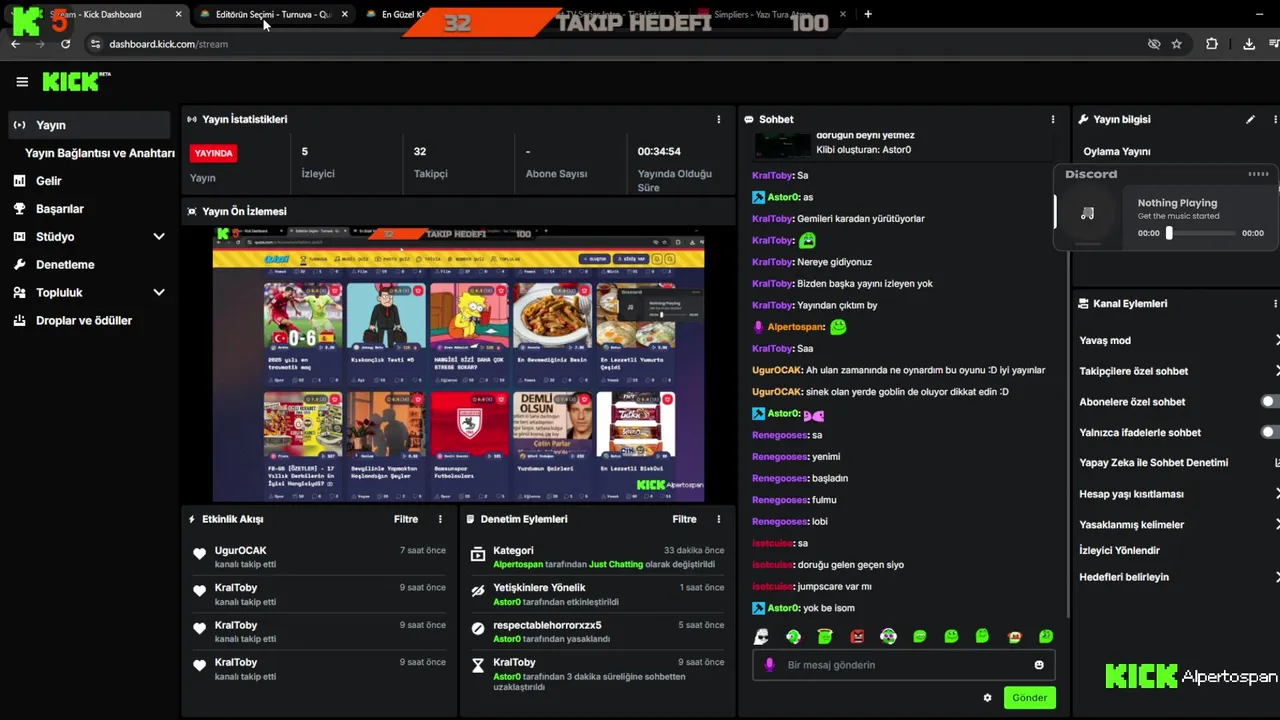The image size is (1280, 720).
Task: Click Alpertospan username in chat
Action: 796,327
